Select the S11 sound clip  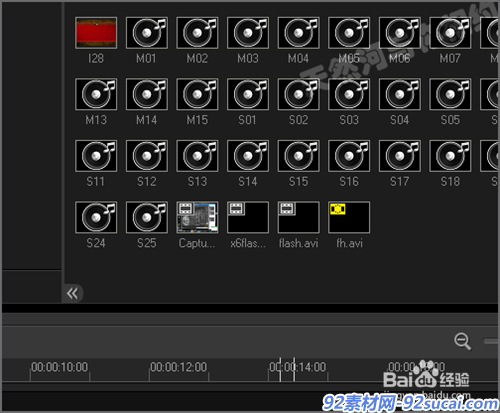pos(96,156)
